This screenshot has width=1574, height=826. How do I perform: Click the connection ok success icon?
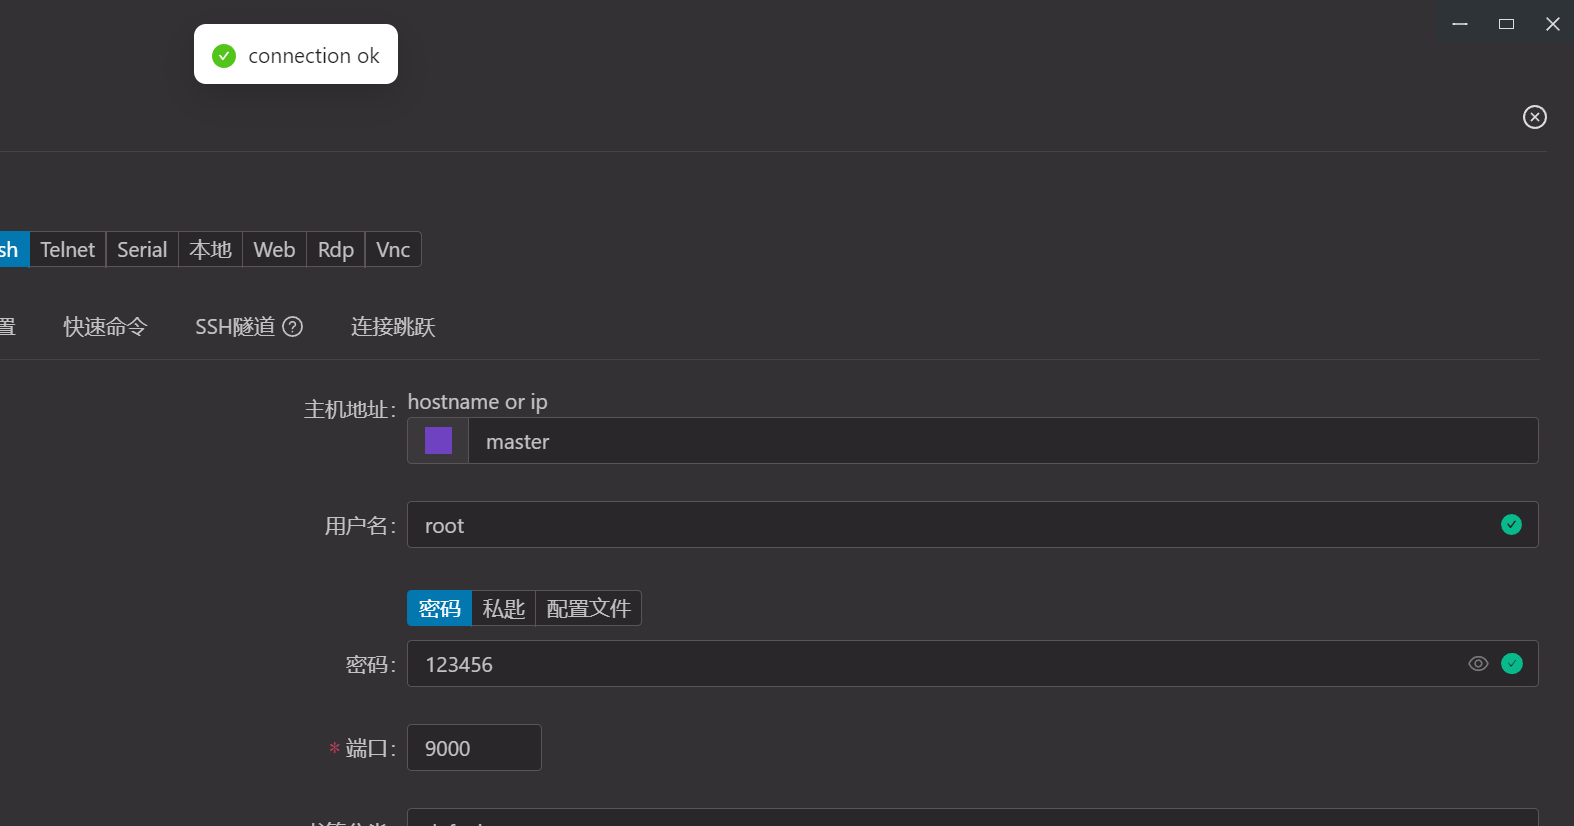coord(224,56)
